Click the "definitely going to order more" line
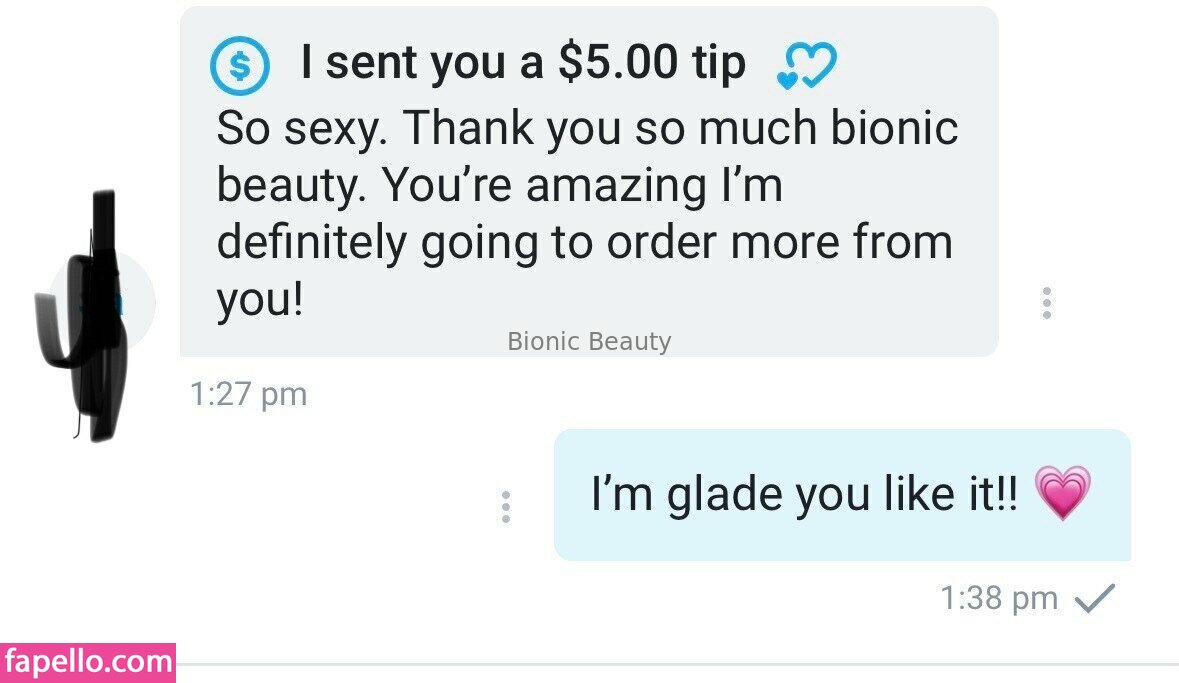 [584, 242]
